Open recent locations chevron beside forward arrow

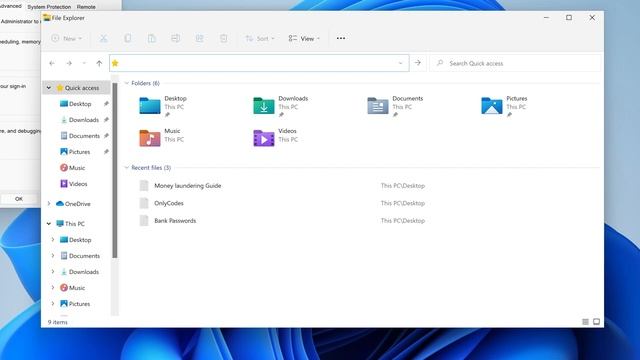click(84, 63)
